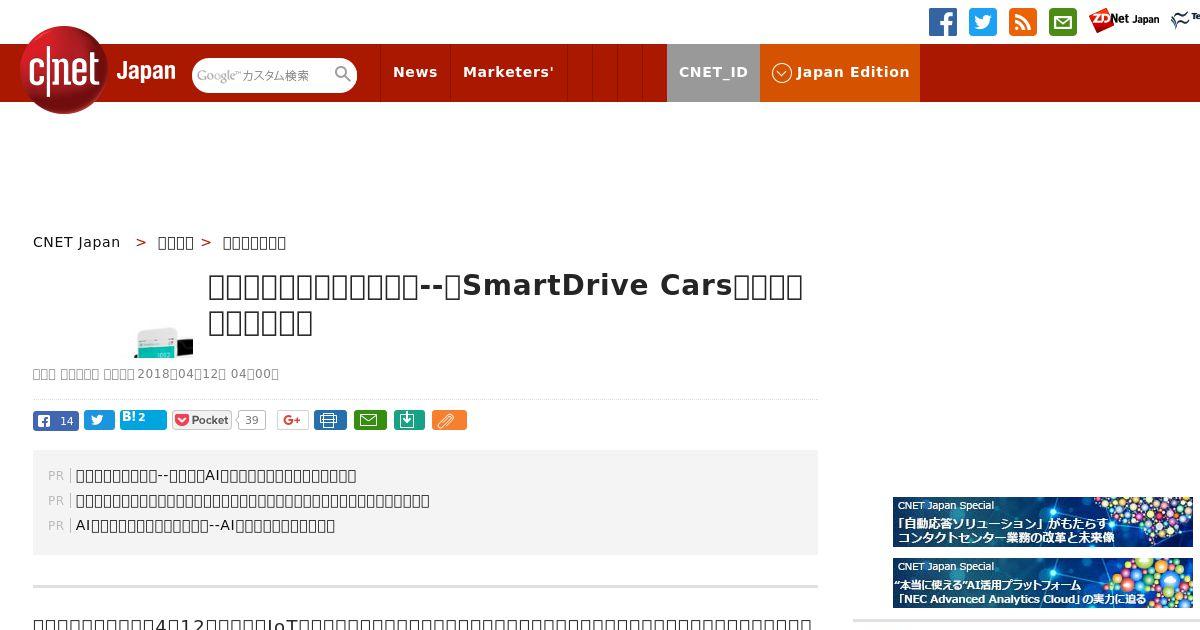The image size is (1200, 630).
Task: Click the CNET Japan breadcrumb link
Action: (x=76, y=242)
